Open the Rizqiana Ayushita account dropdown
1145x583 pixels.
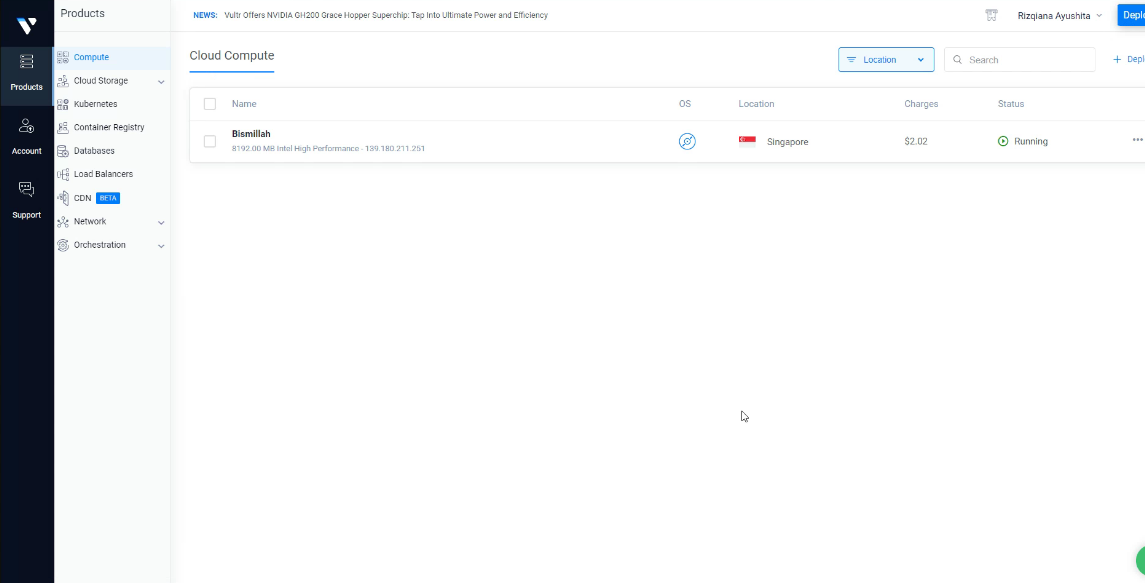tap(1060, 16)
